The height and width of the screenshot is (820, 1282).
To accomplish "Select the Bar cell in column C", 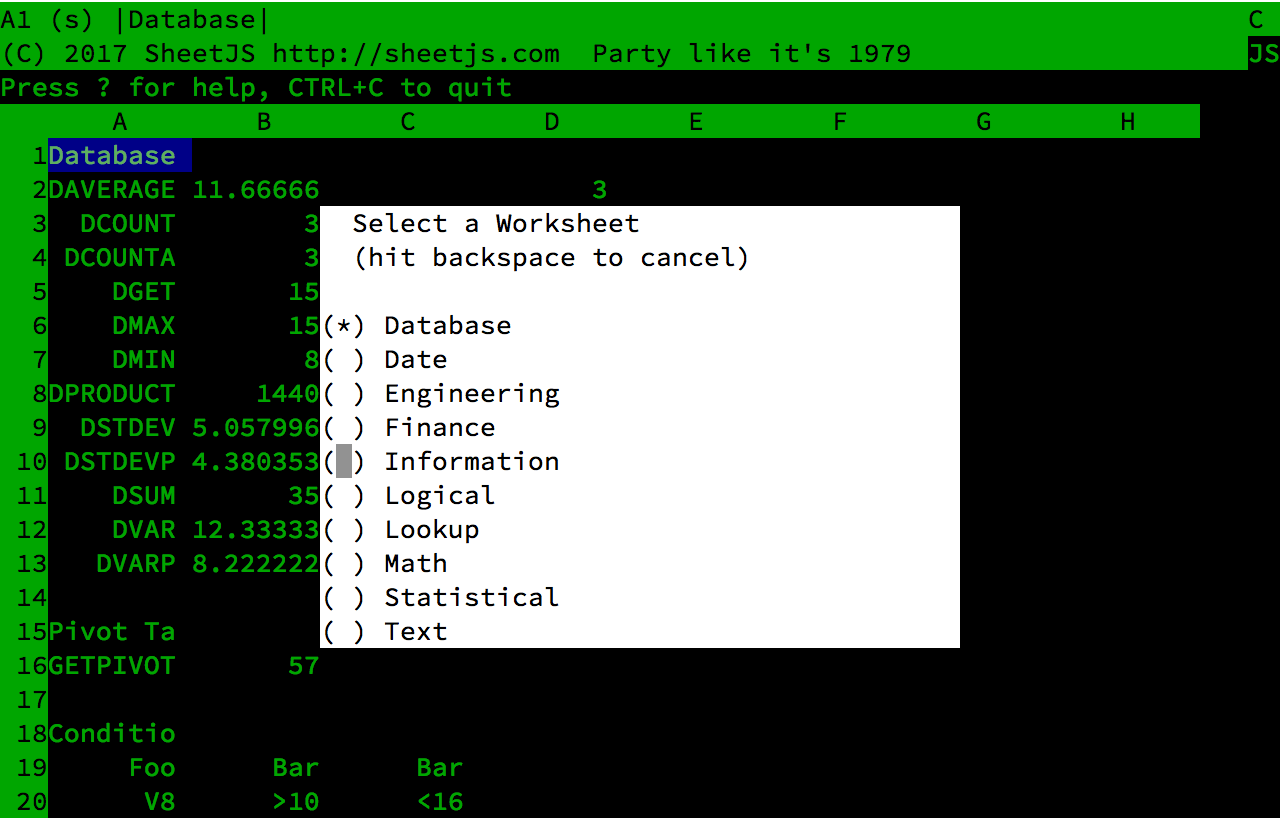I will [x=440, y=768].
